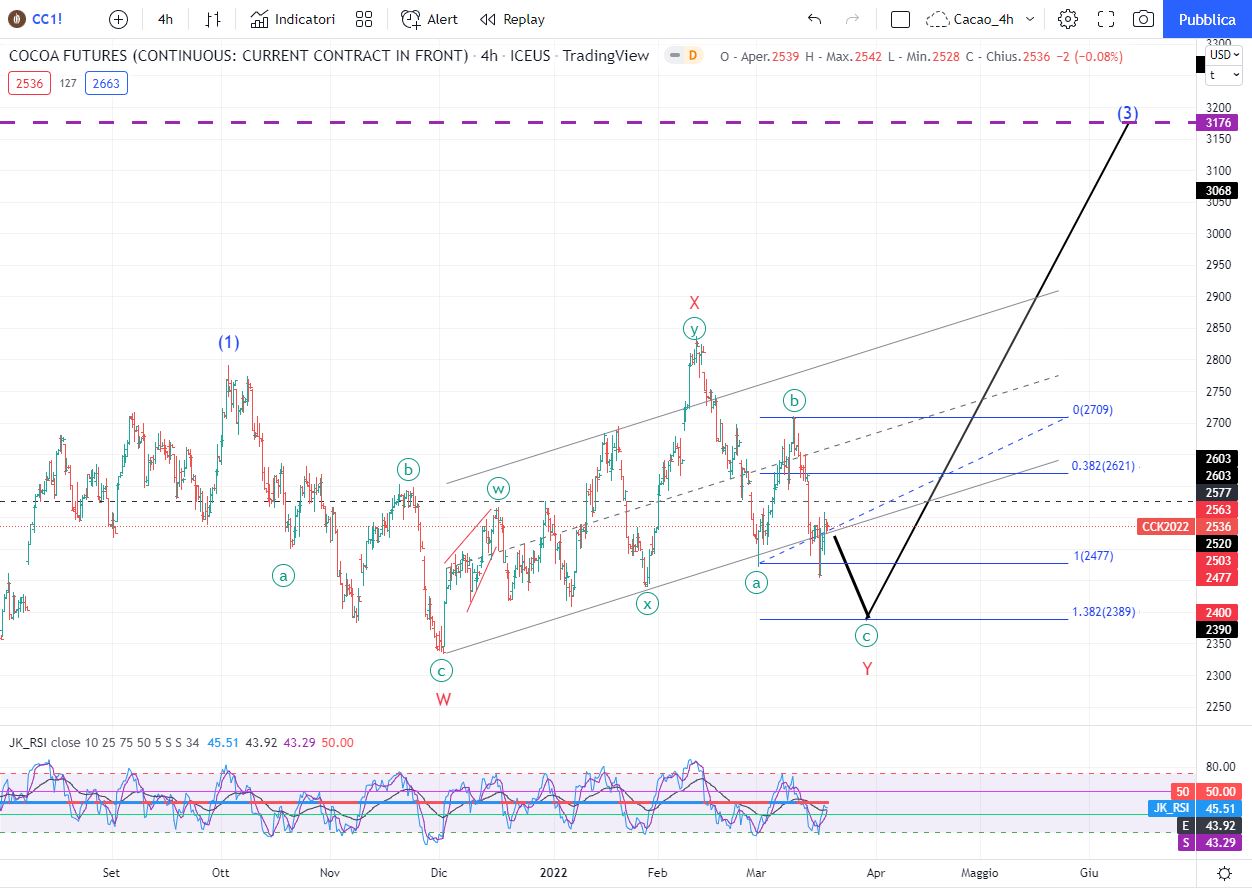Undo the last chart action
The height and width of the screenshot is (892, 1252).
pos(814,19)
